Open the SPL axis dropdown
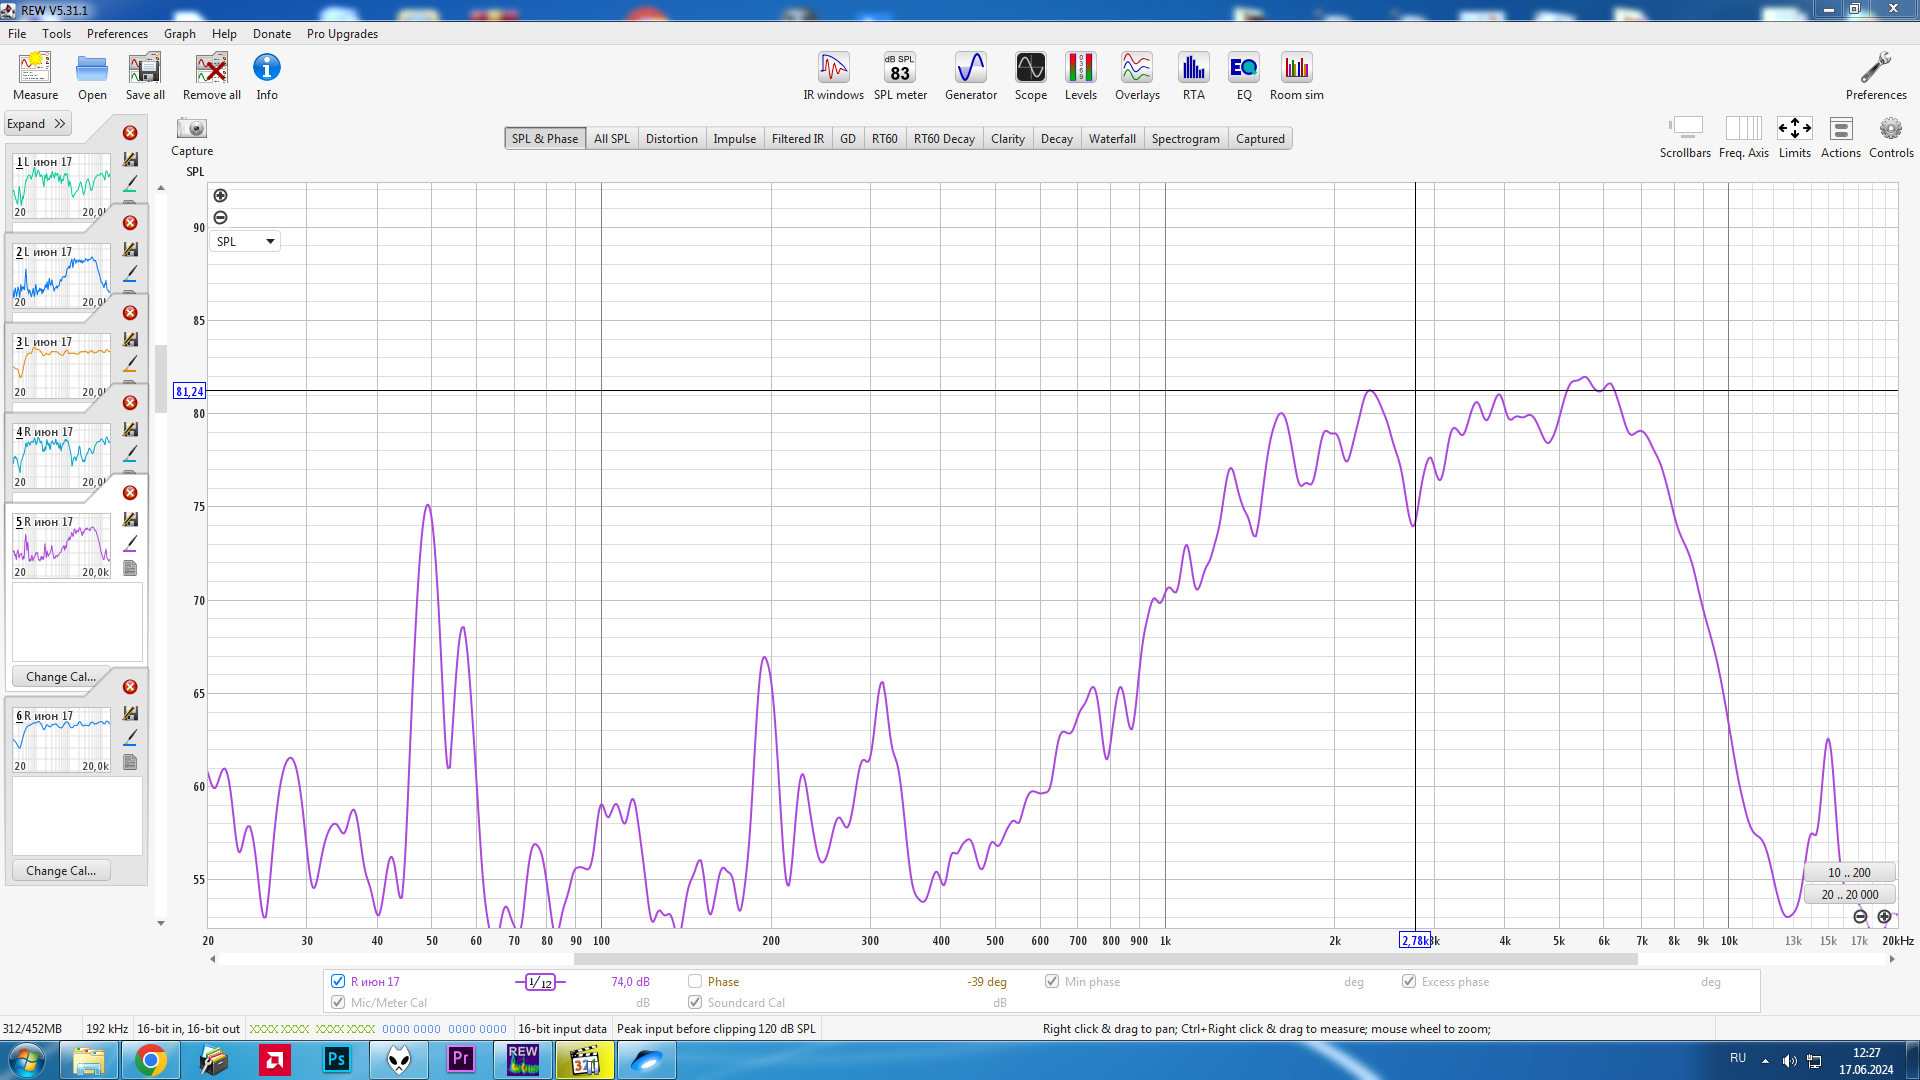The height and width of the screenshot is (1080, 1920). [x=245, y=241]
